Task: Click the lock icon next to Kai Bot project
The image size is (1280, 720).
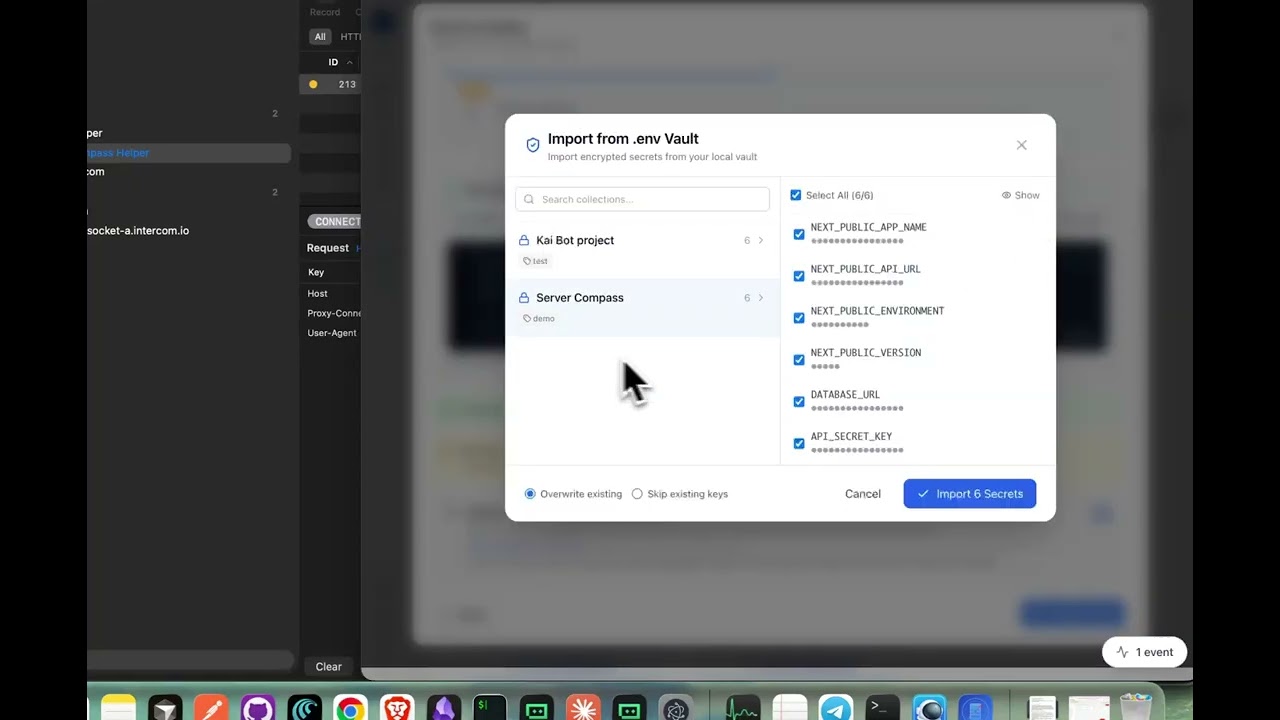Action: click(523, 240)
